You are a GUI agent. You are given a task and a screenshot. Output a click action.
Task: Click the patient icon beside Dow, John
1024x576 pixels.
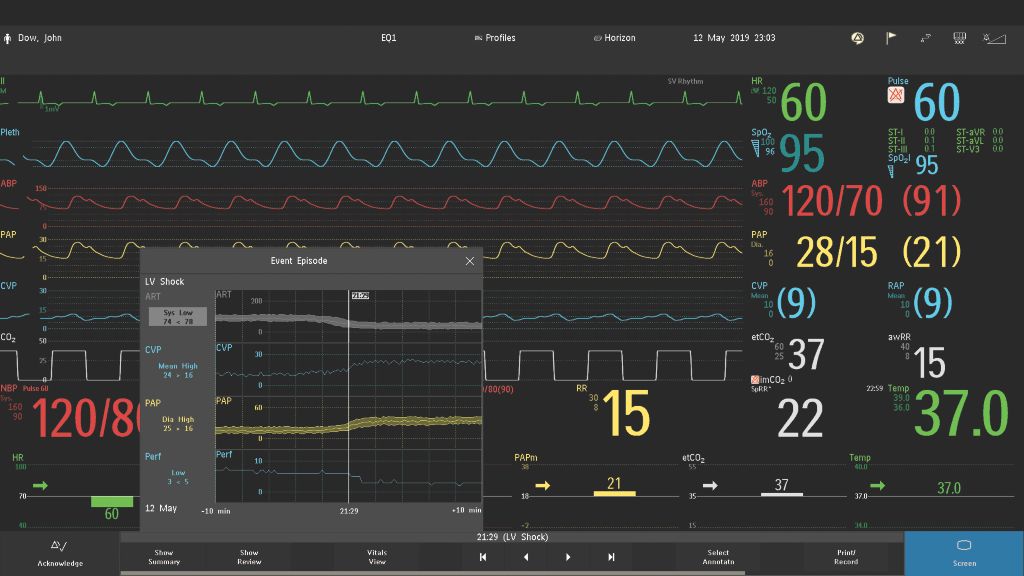click(8, 38)
